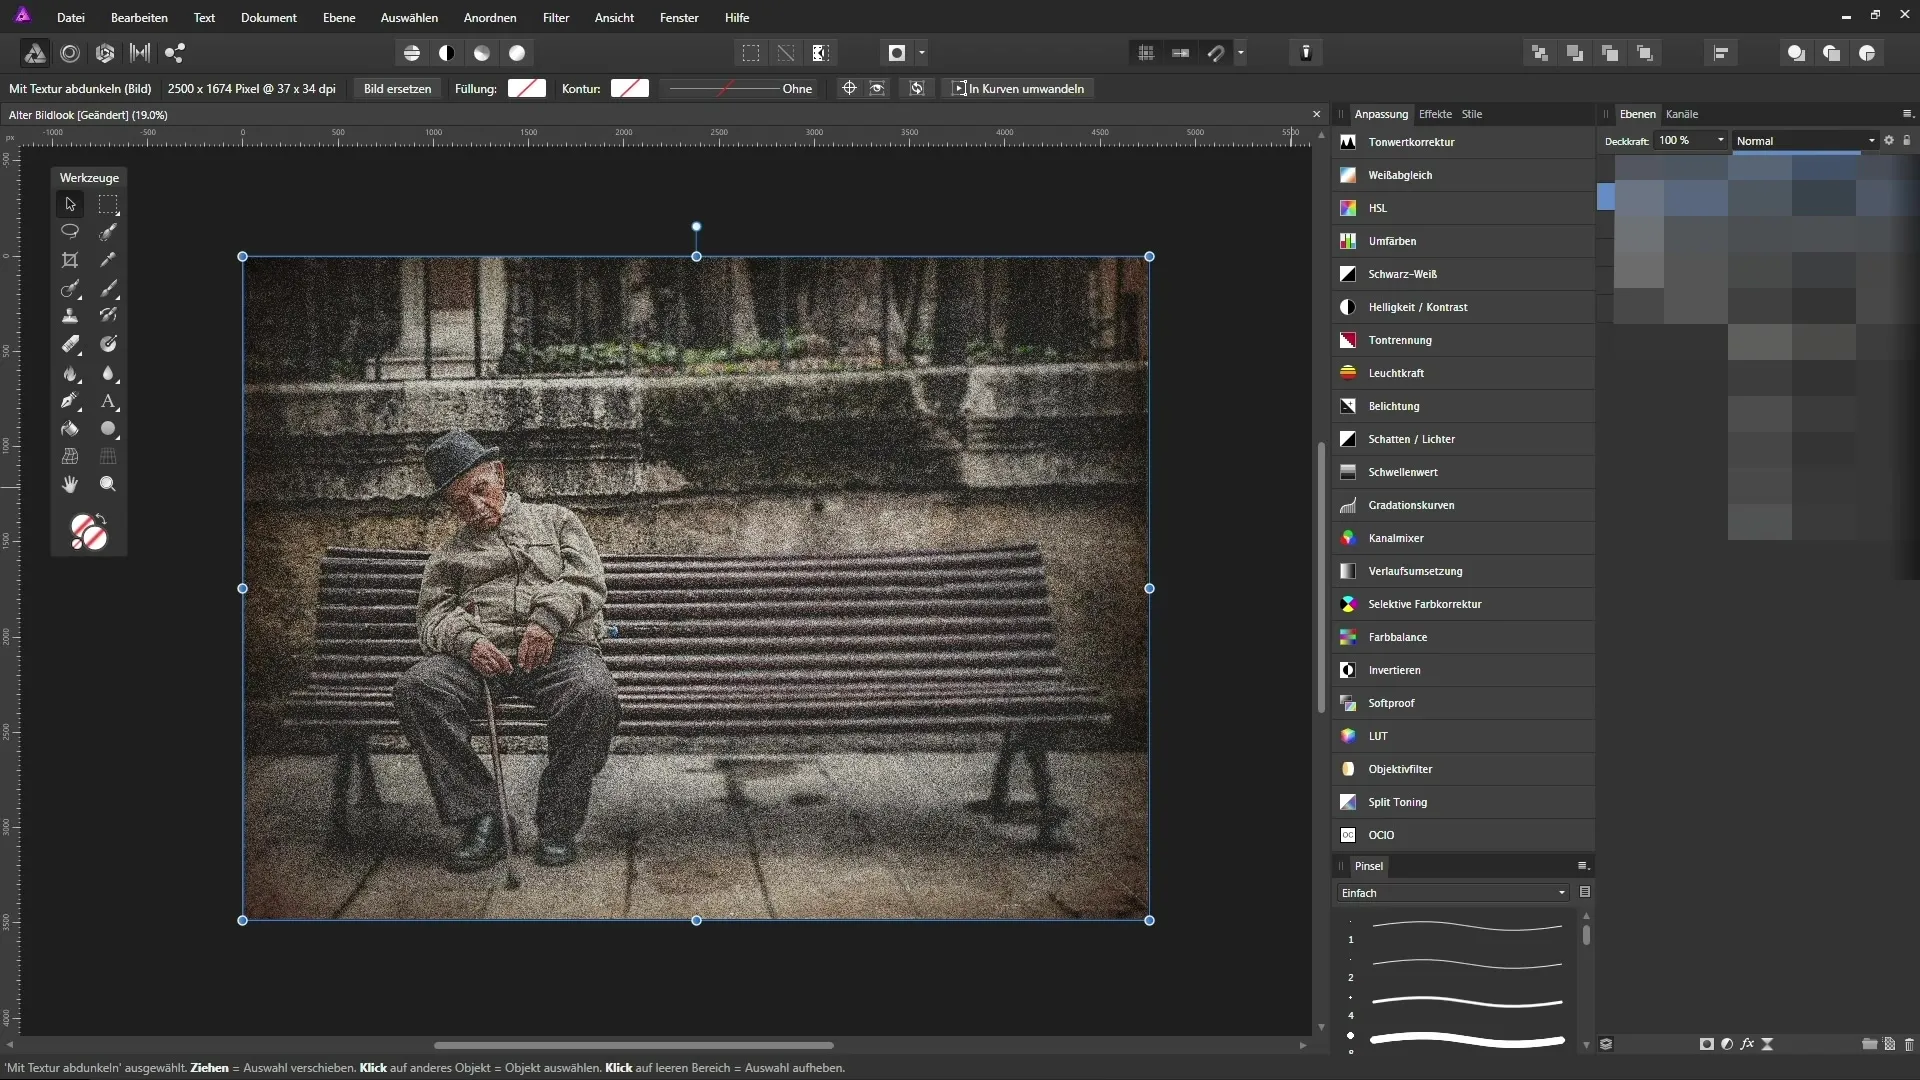Open the Filter menu
1920x1080 pixels.
556,18
